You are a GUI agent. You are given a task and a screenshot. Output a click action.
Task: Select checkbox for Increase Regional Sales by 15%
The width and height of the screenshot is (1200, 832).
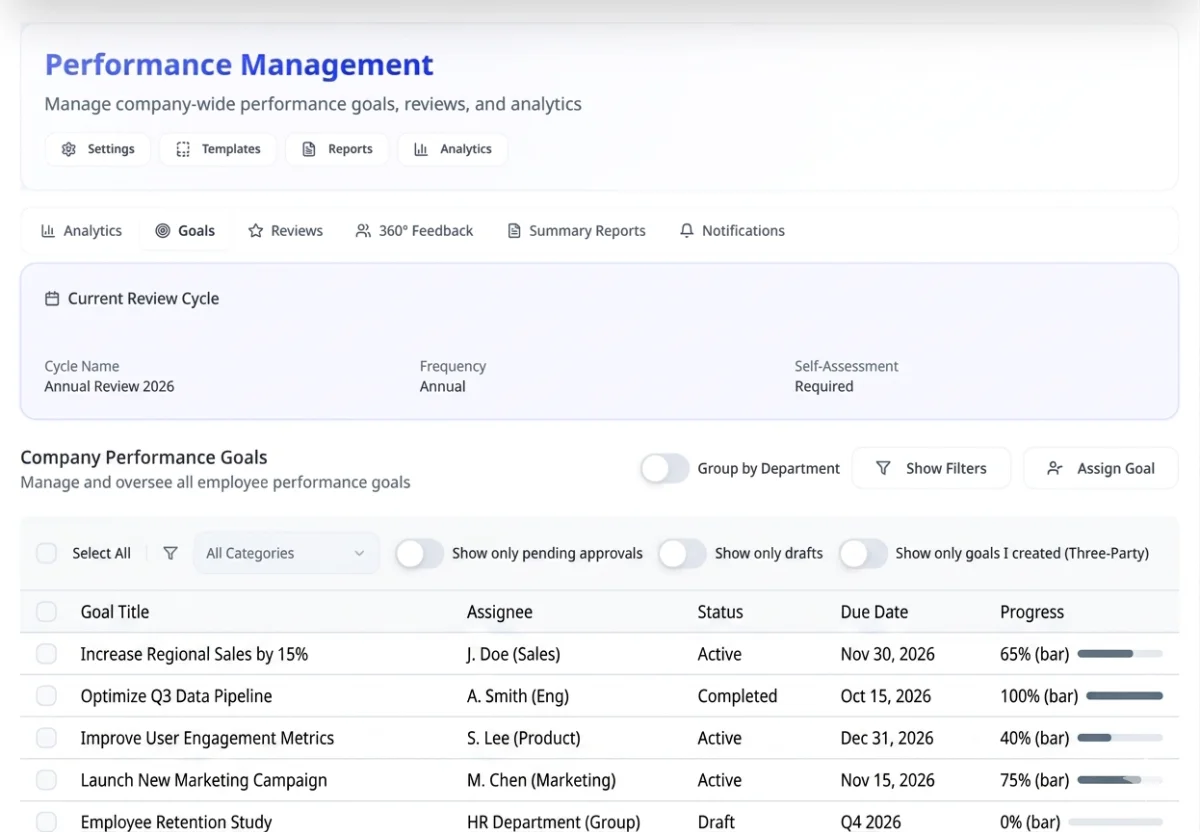pos(47,654)
